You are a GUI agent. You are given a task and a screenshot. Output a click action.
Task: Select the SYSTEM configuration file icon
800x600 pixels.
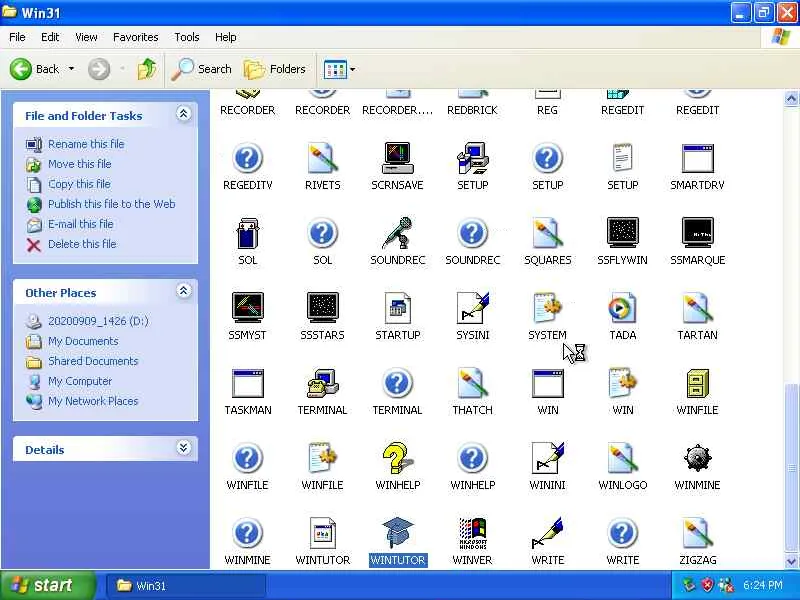(547, 308)
